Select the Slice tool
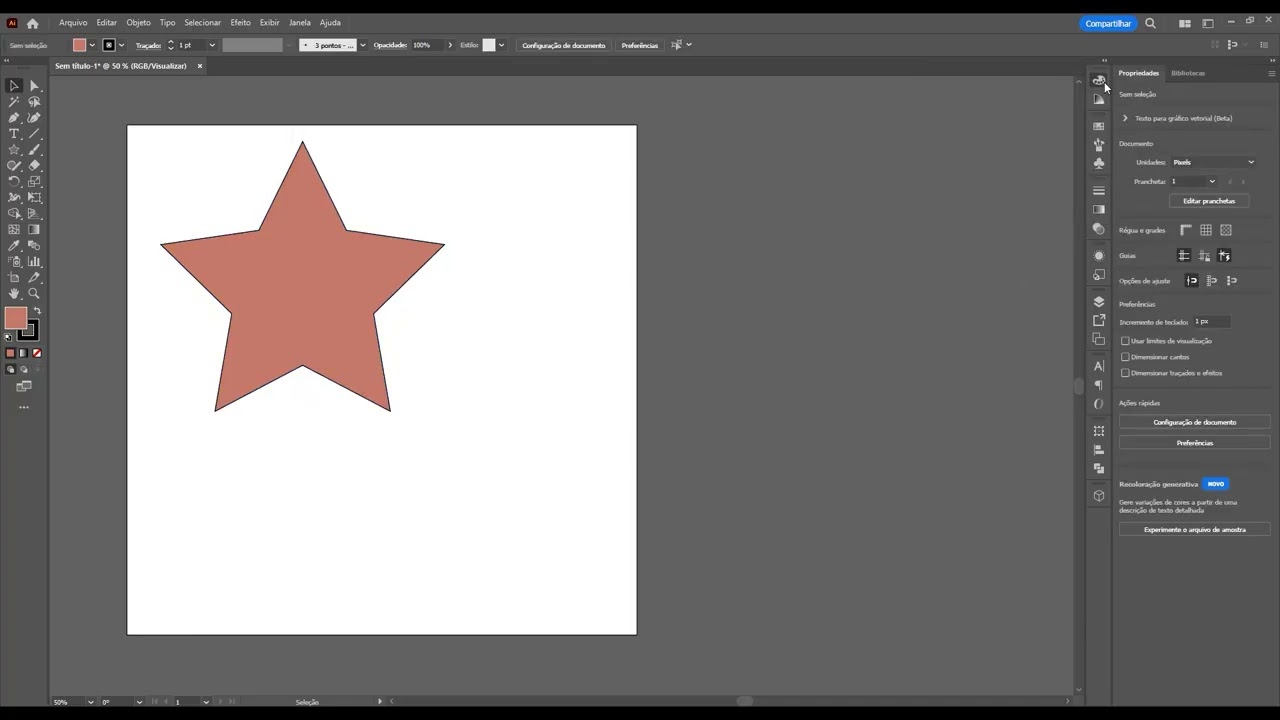The image size is (1280, 720). point(34,278)
